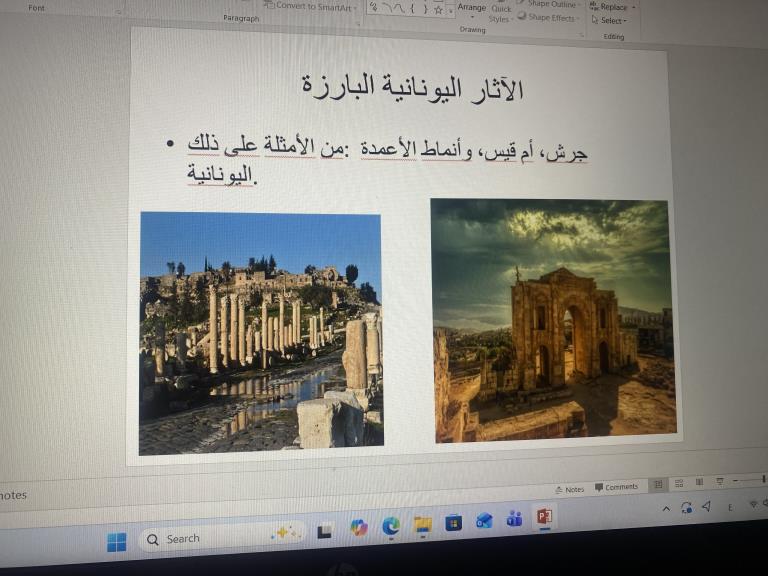Open the Select dropdown in Editing
Screen dimensions: 768x576
click(x=609, y=20)
